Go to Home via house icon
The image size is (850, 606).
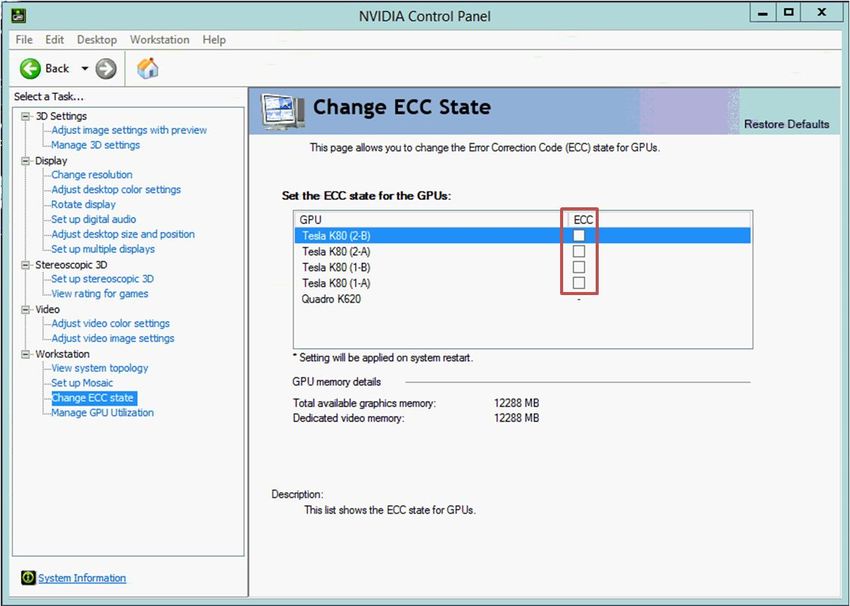147,68
